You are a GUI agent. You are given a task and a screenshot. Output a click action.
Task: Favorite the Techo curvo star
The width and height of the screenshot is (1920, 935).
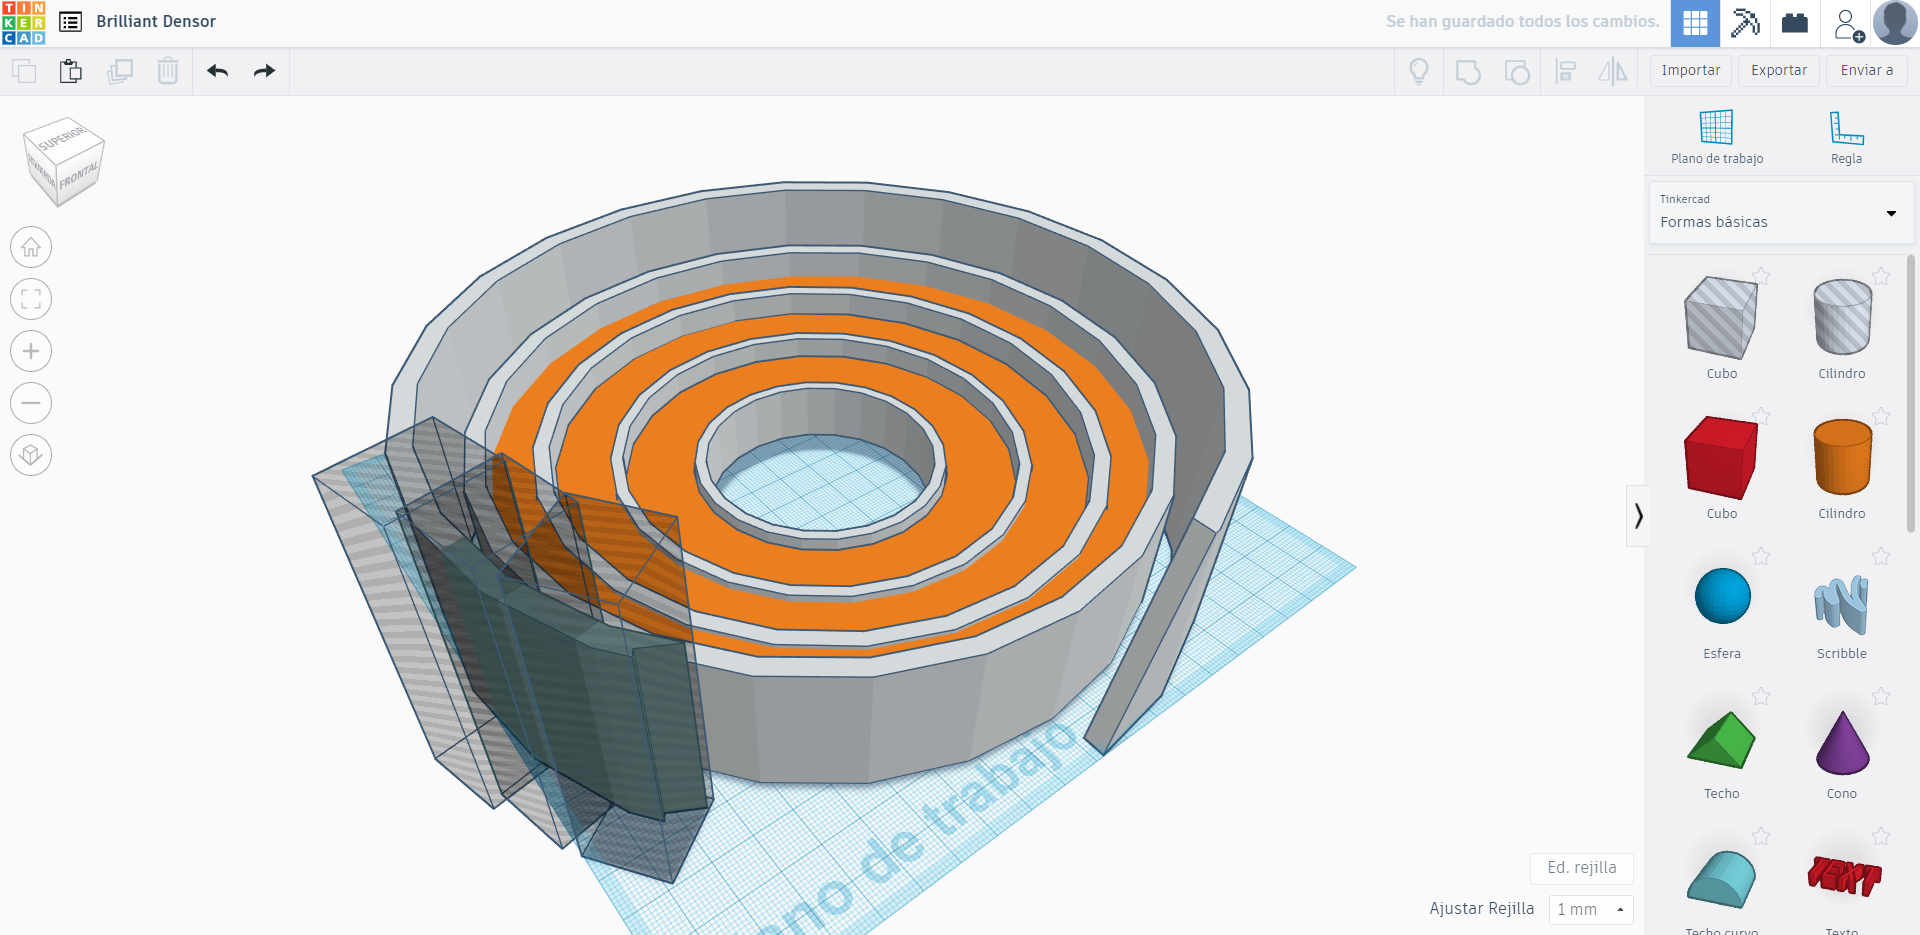pos(1761,836)
